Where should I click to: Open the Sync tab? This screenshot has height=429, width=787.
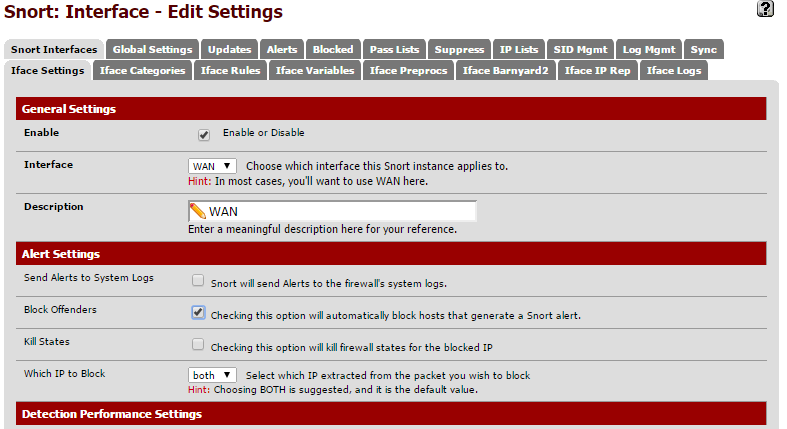(x=703, y=49)
